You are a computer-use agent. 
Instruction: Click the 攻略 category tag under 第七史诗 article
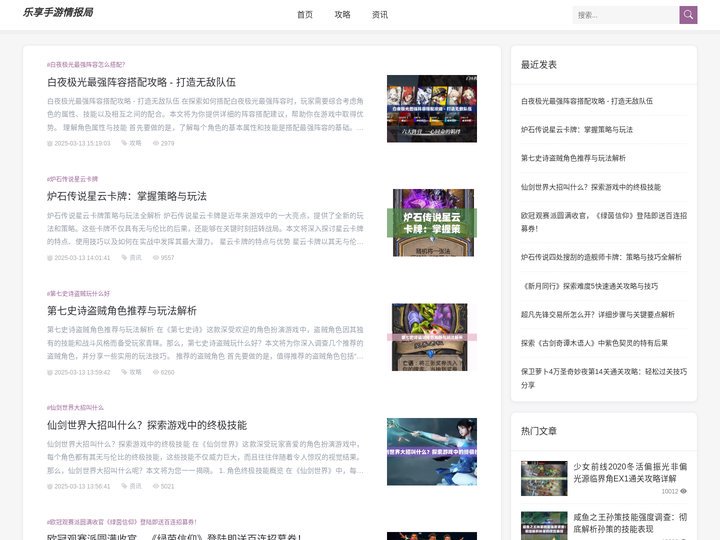135,372
